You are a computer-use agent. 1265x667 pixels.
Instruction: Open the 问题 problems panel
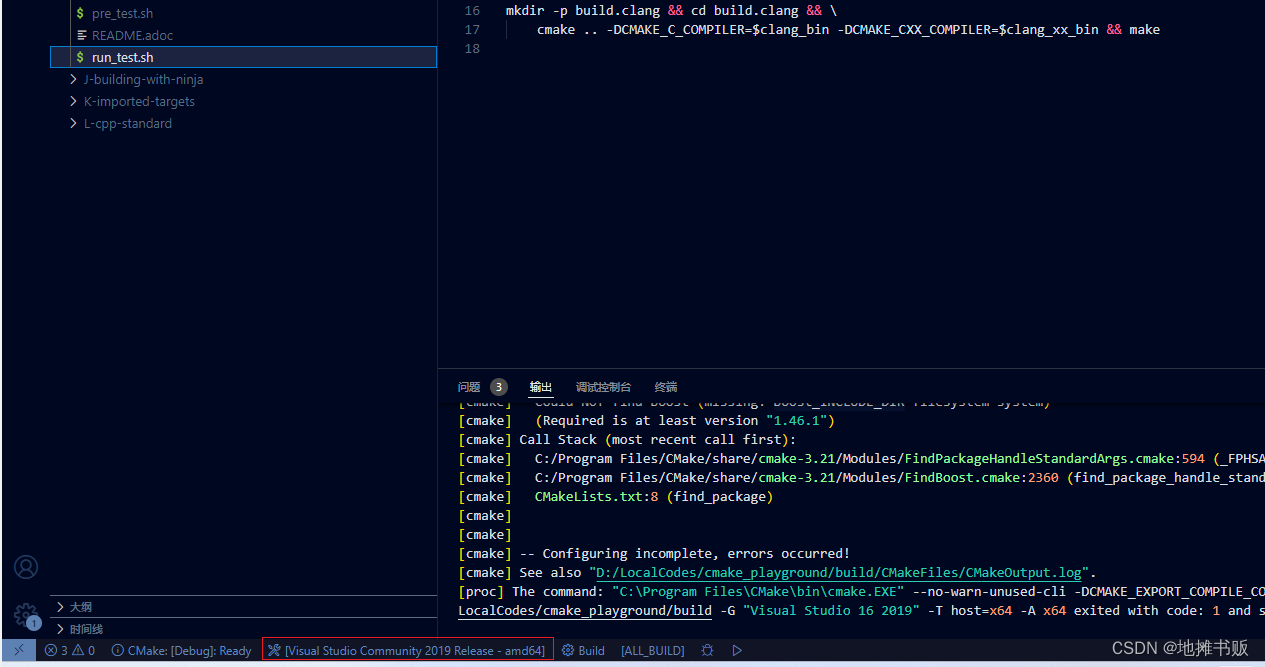point(469,387)
